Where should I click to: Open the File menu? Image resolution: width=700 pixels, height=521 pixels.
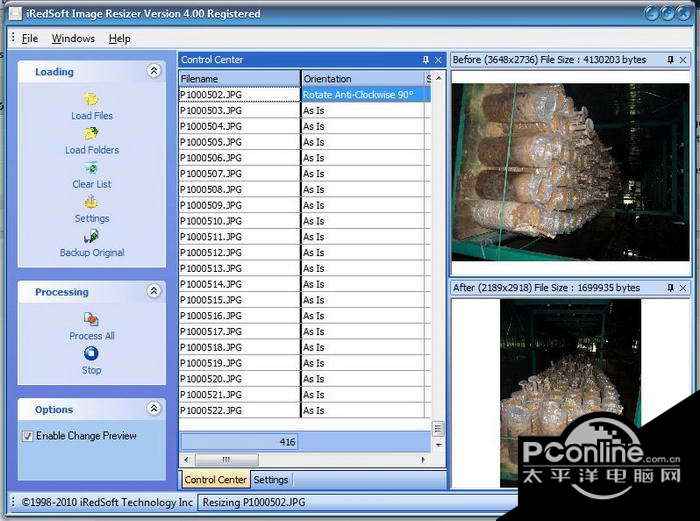[x=29, y=39]
